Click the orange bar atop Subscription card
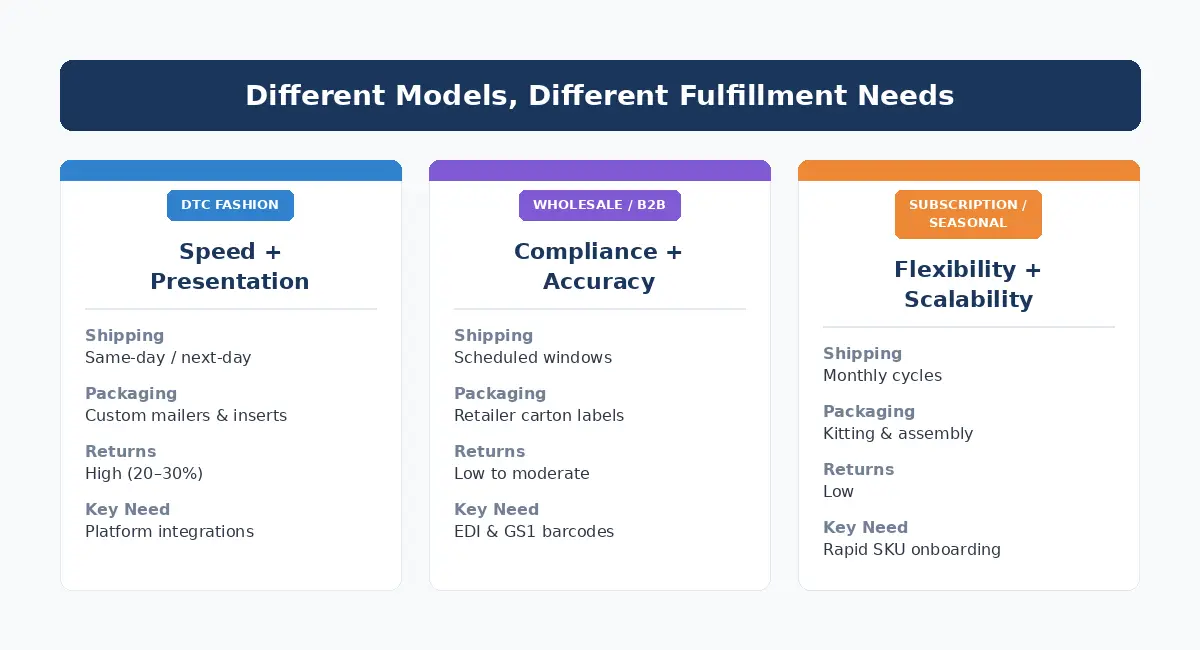Screen dimensions: 1200x650 pyautogui.click(x=968, y=171)
